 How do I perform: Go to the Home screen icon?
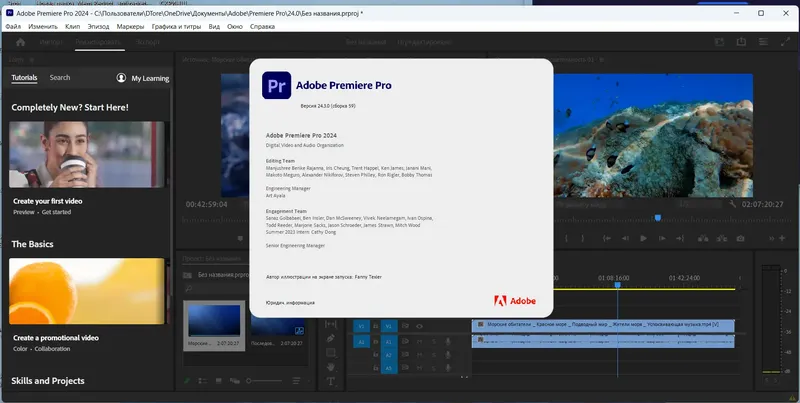20,42
